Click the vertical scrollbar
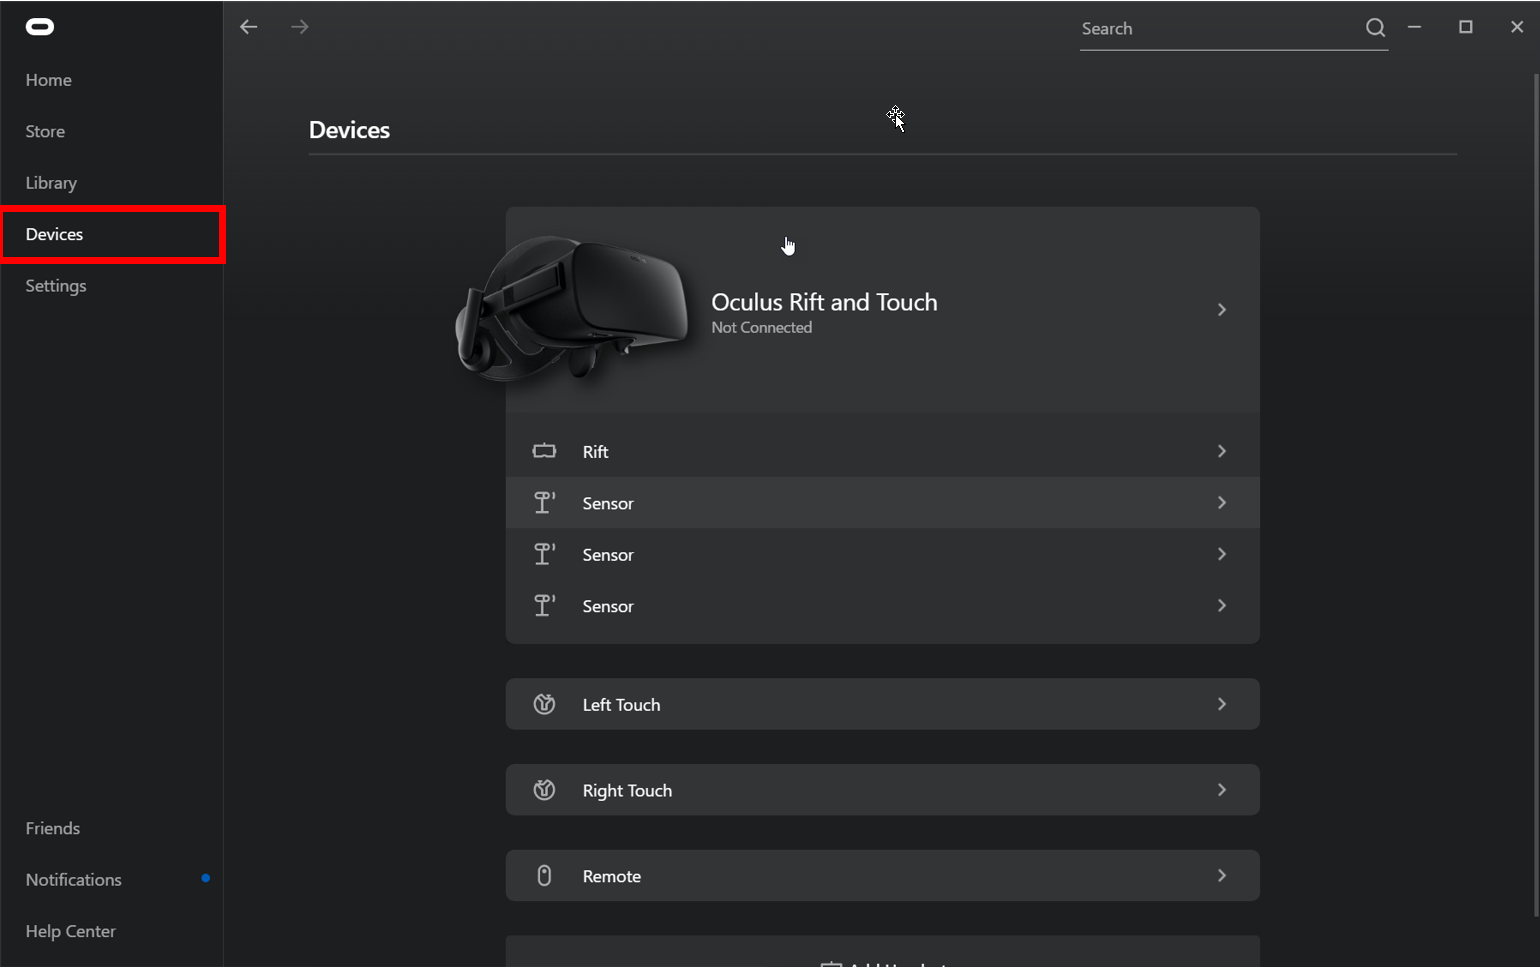This screenshot has width=1540, height=967. 1536,495
